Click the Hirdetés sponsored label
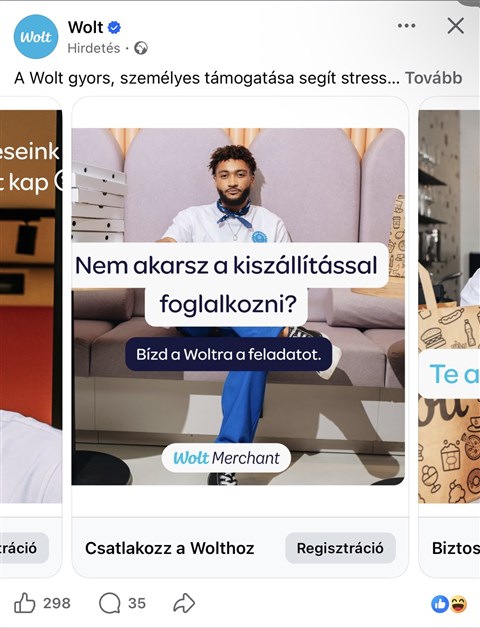Screen dimensions: 480x628 point(94,48)
